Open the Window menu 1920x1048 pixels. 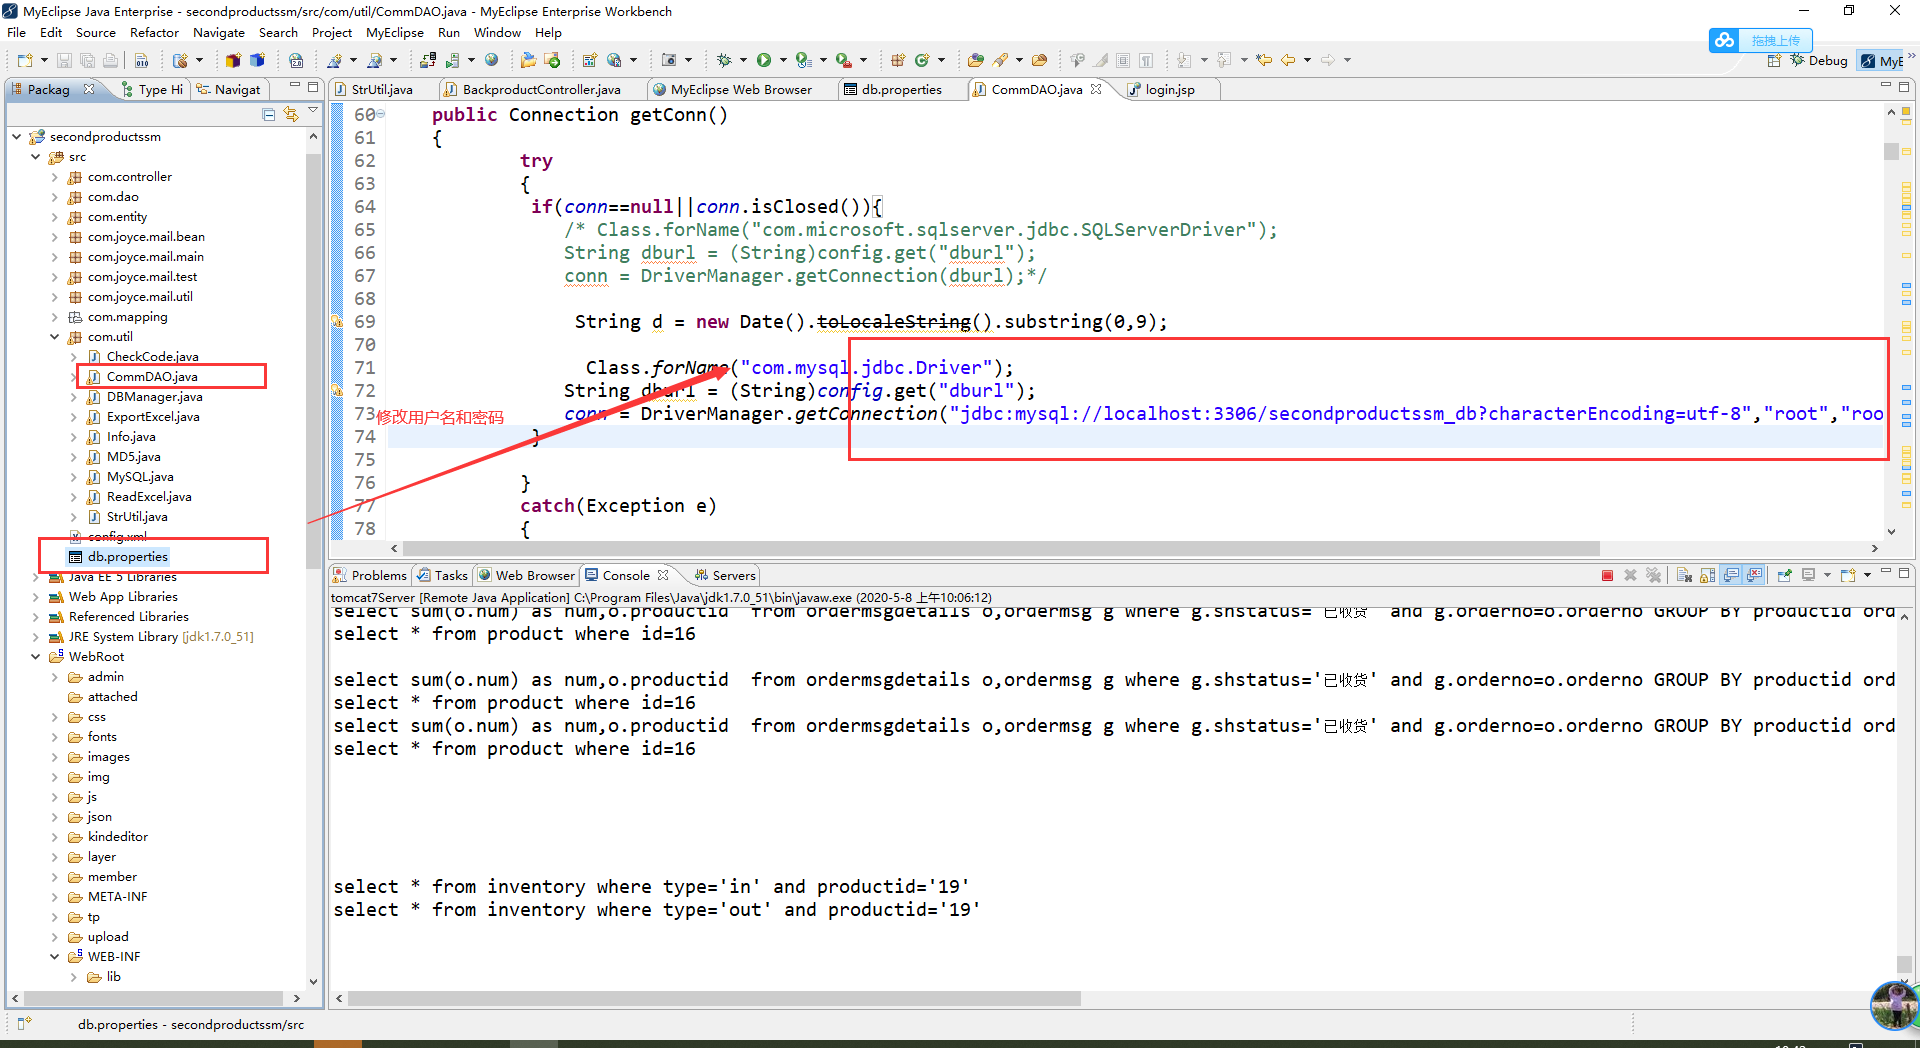click(497, 32)
